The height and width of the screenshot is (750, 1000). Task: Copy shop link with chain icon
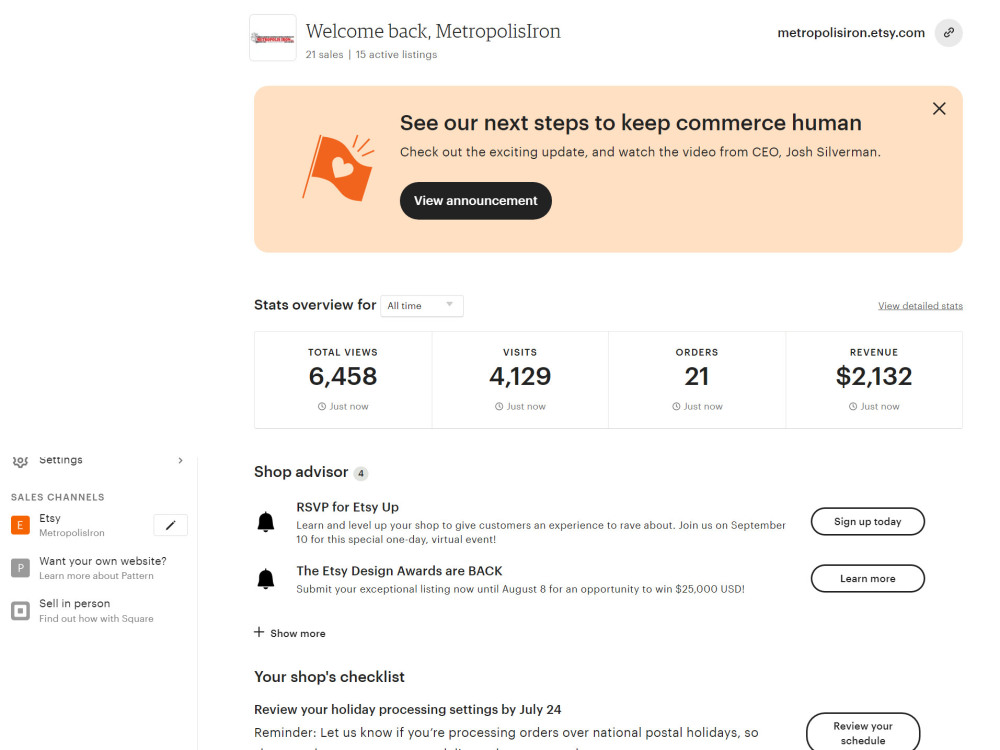click(x=948, y=33)
